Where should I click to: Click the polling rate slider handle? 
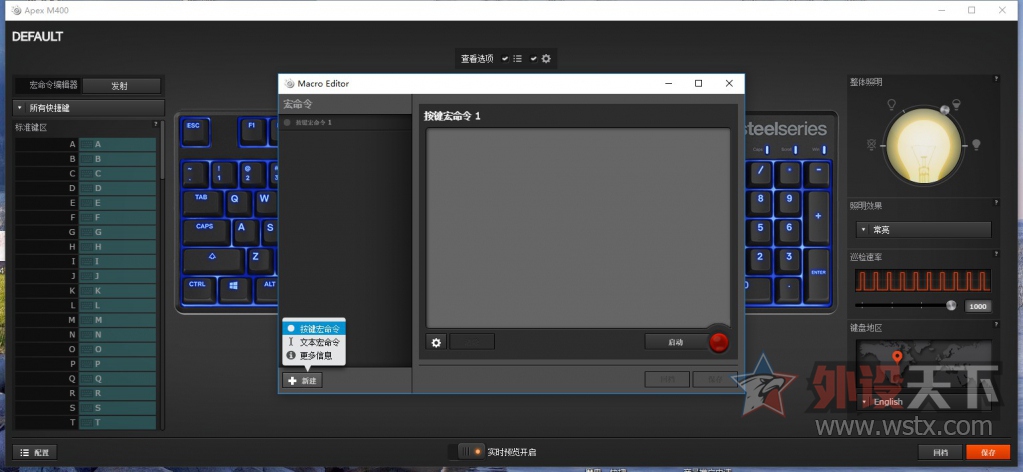coord(951,306)
